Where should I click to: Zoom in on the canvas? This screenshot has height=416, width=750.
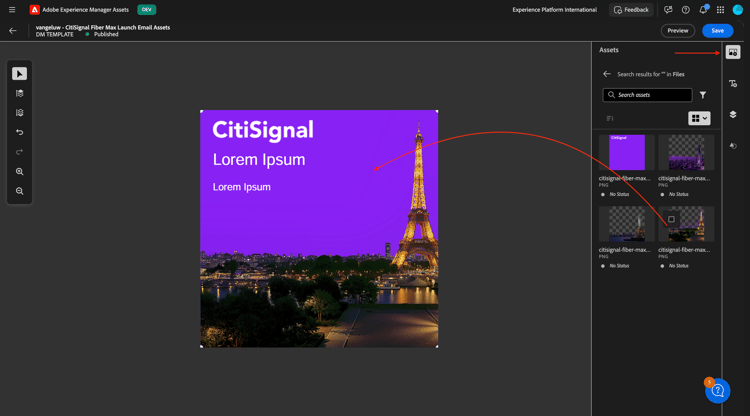coord(20,172)
